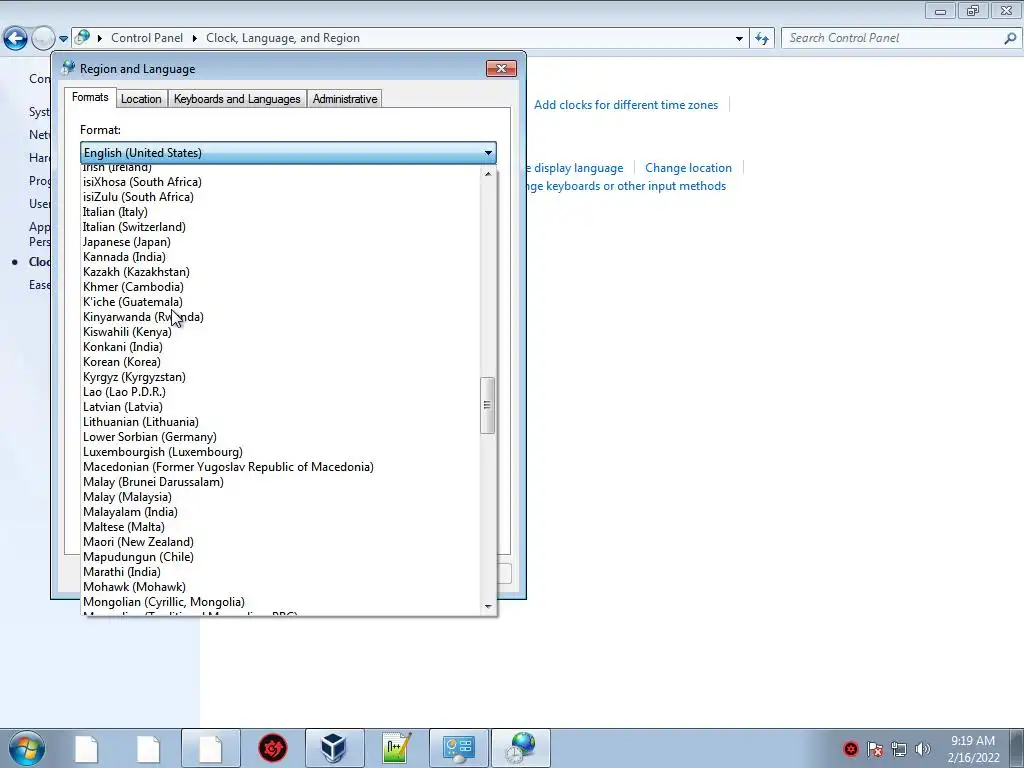
Task: Select Mapudungun (Chile) format
Action: coord(281,557)
